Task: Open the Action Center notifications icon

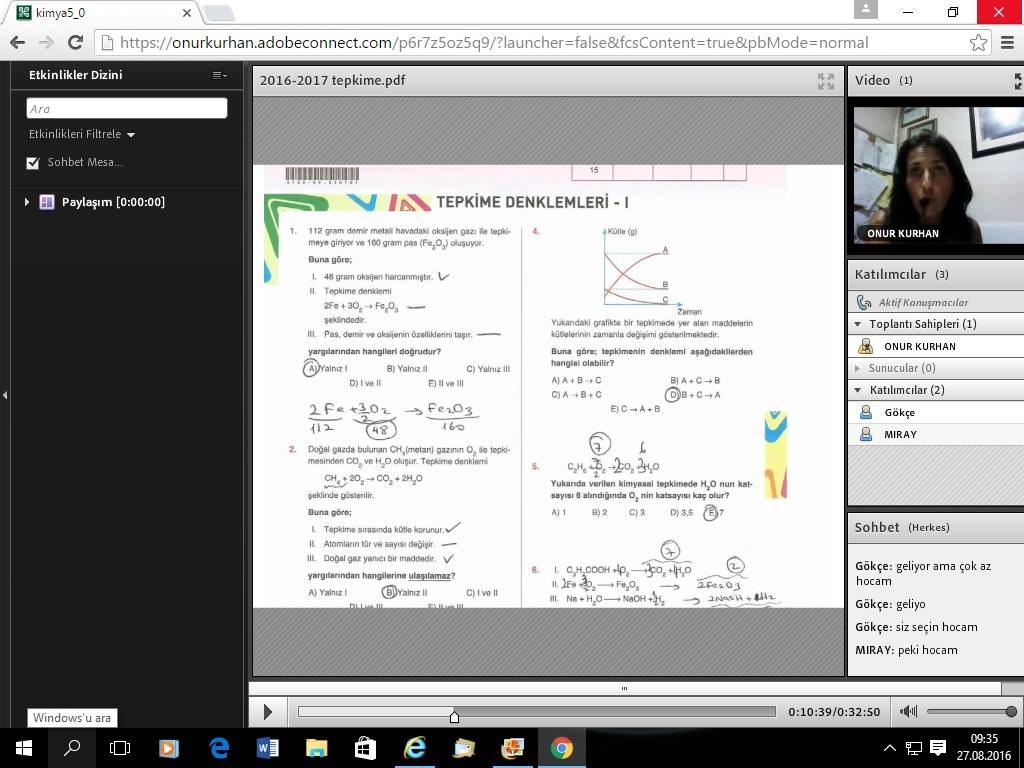Action: pos(938,748)
